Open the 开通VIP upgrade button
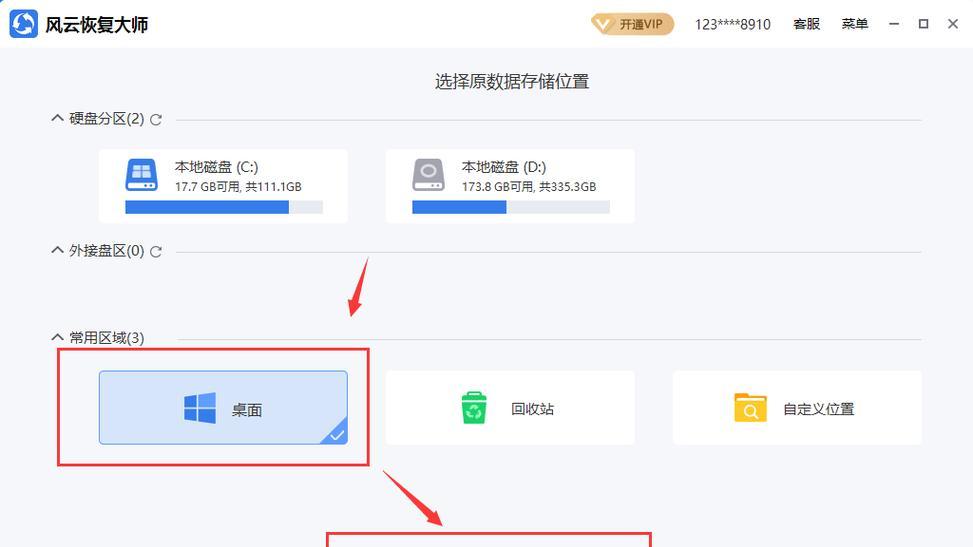 coord(632,24)
